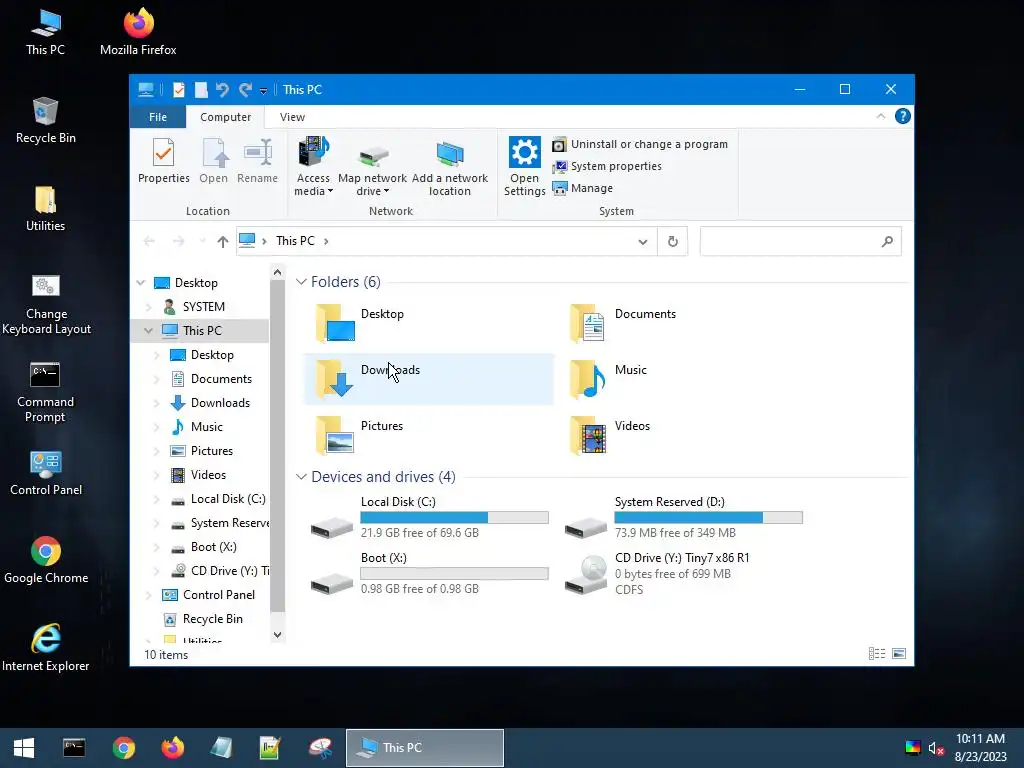
Task: Select the Internet Explorer desktop icon
Action: (x=46, y=647)
